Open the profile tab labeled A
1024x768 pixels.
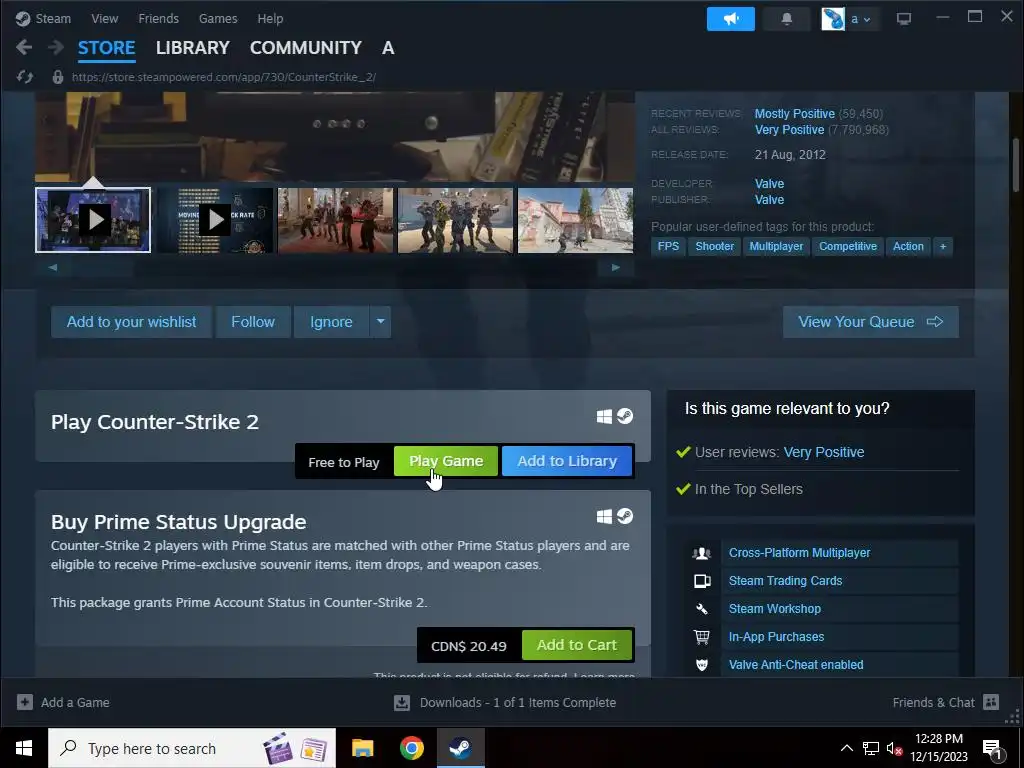(x=388, y=48)
